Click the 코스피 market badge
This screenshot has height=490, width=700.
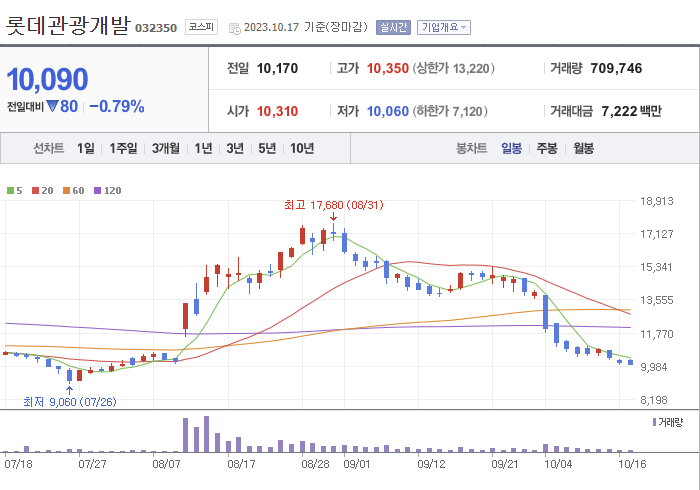pos(201,27)
